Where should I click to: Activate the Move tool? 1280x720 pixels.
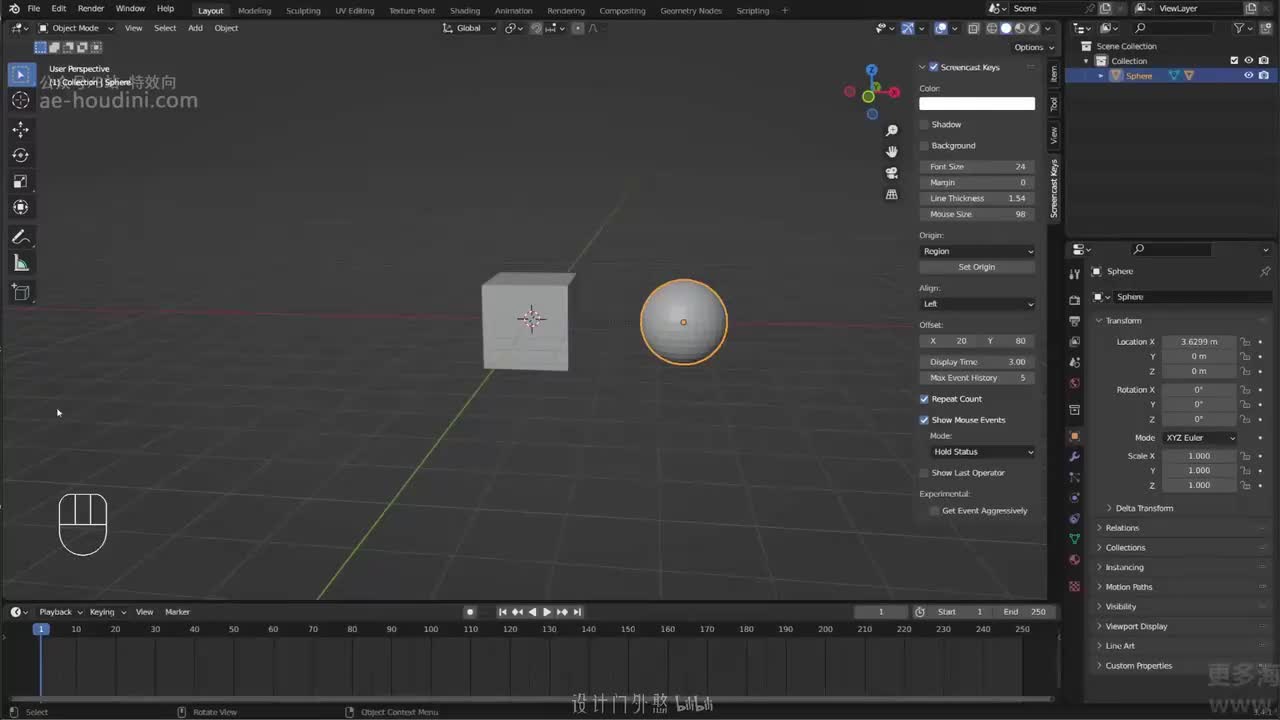[x=20, y=129]
